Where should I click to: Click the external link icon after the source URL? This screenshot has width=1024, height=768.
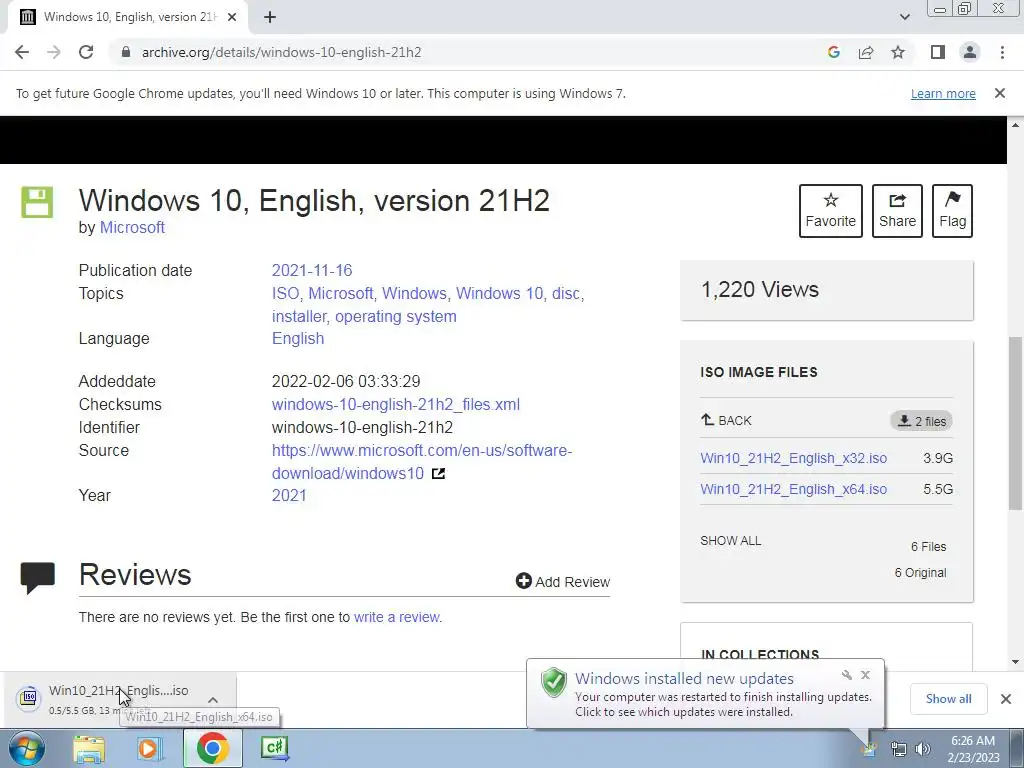coord(438,473)
